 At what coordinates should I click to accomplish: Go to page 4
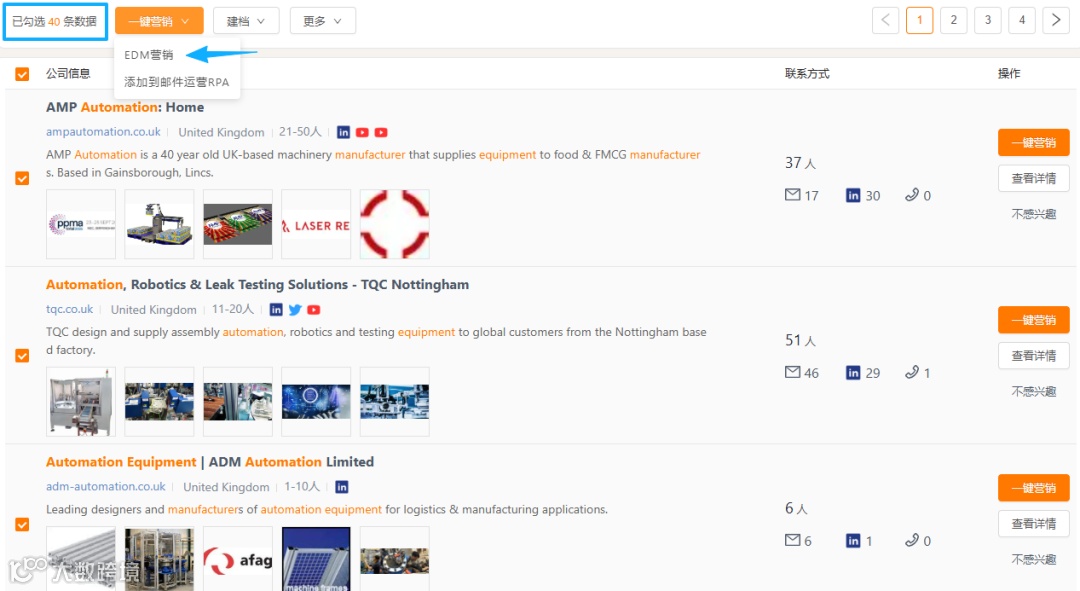tap(1021, 20)
